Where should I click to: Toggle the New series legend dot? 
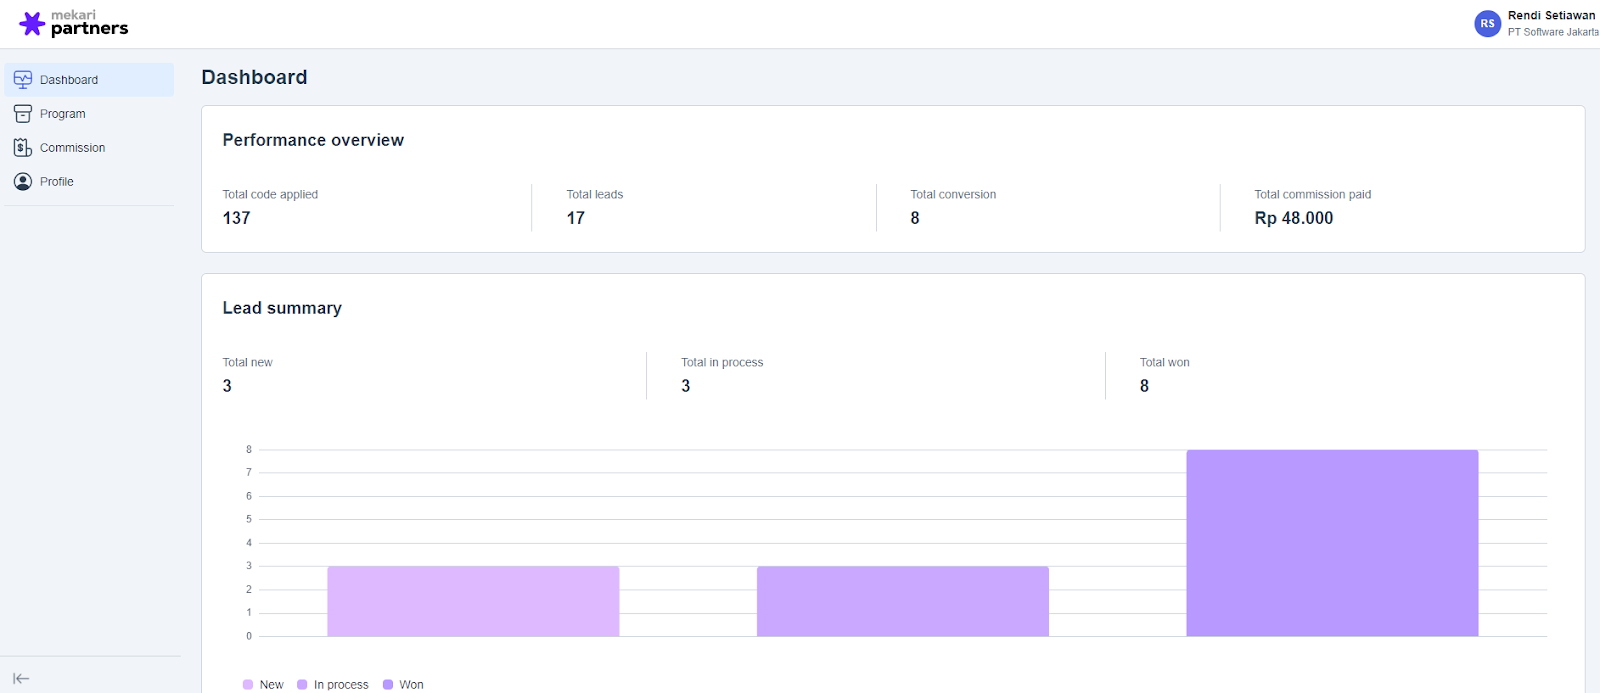248,685
